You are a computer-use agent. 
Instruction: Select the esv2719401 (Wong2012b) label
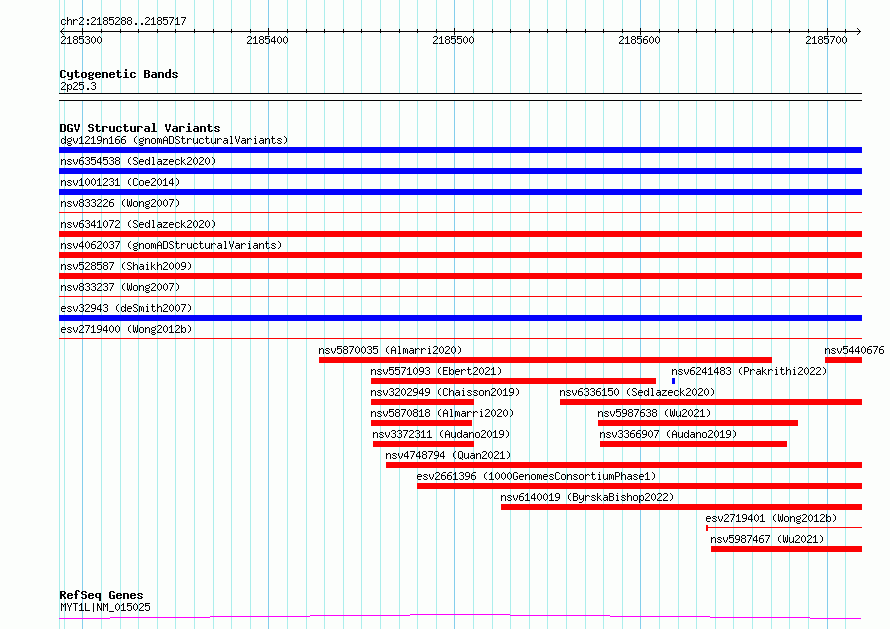click(771, 518)
